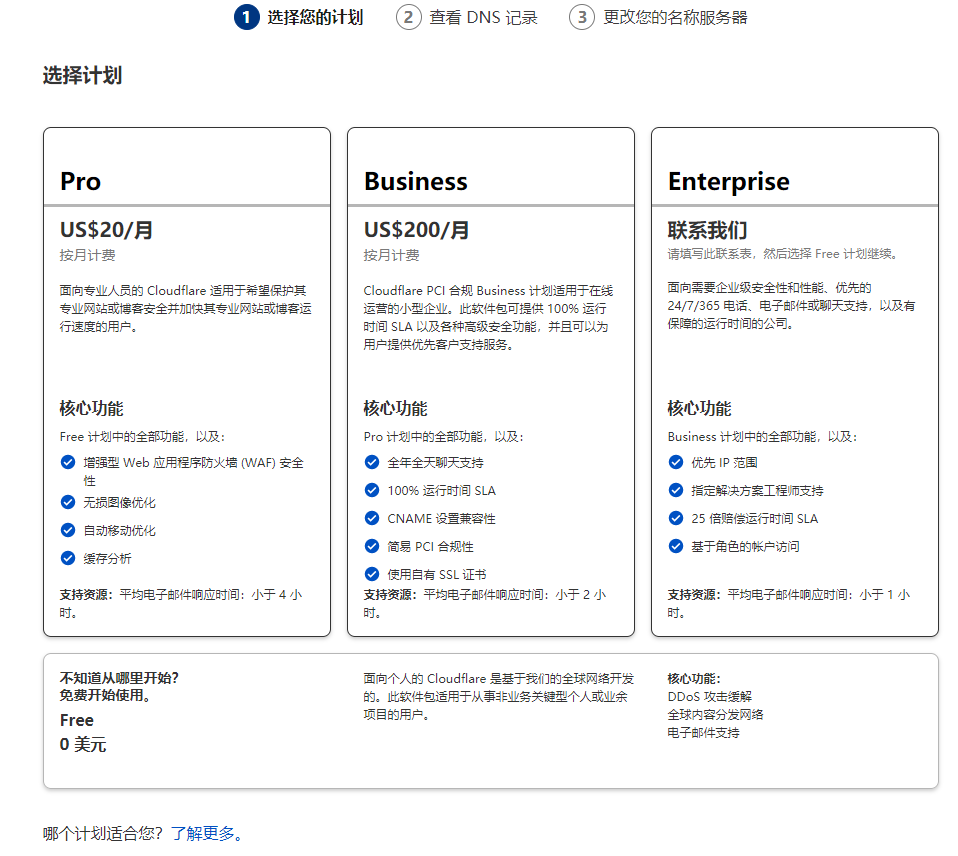Click checkmark beside 增强型 Web 应用程序防火墙
Viewport: 958px width, 856px height.
click(x=68, y=462)
